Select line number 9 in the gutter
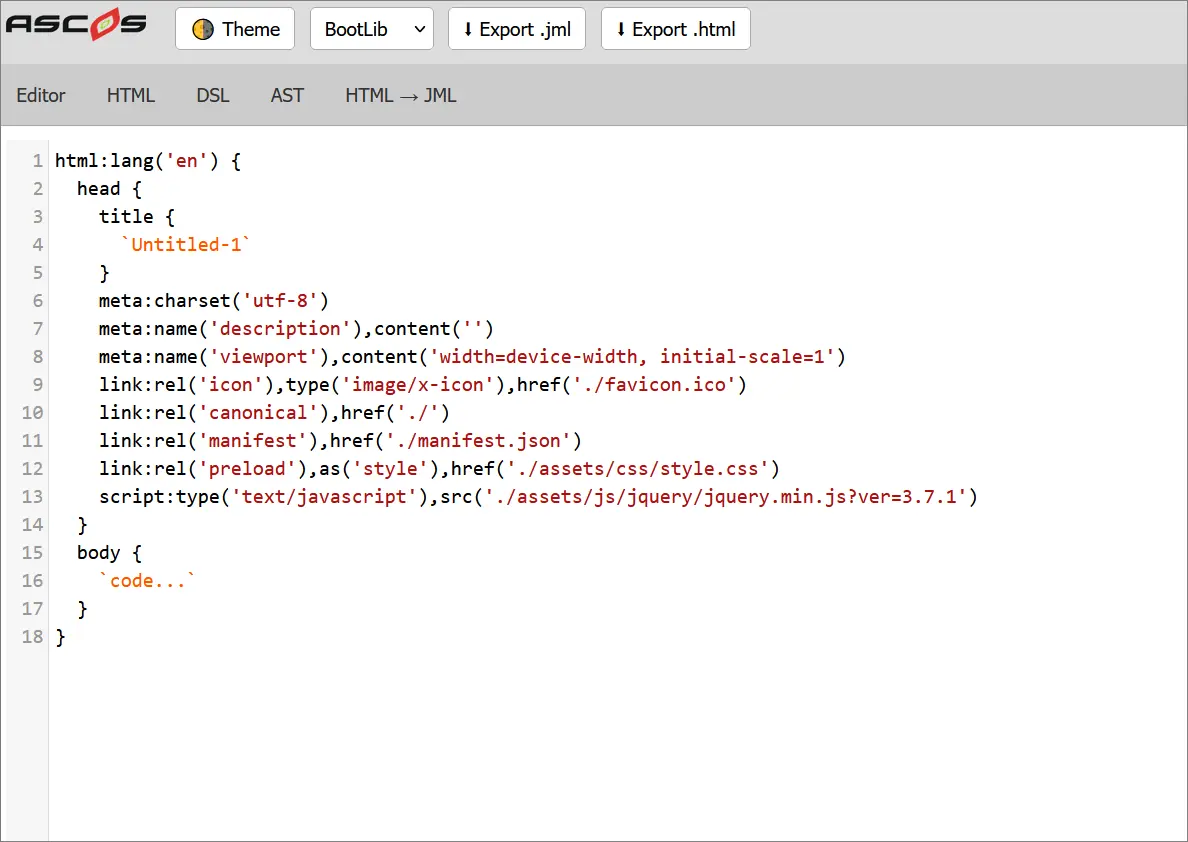This screenshot has width=1188, height=842. point(37,384)
